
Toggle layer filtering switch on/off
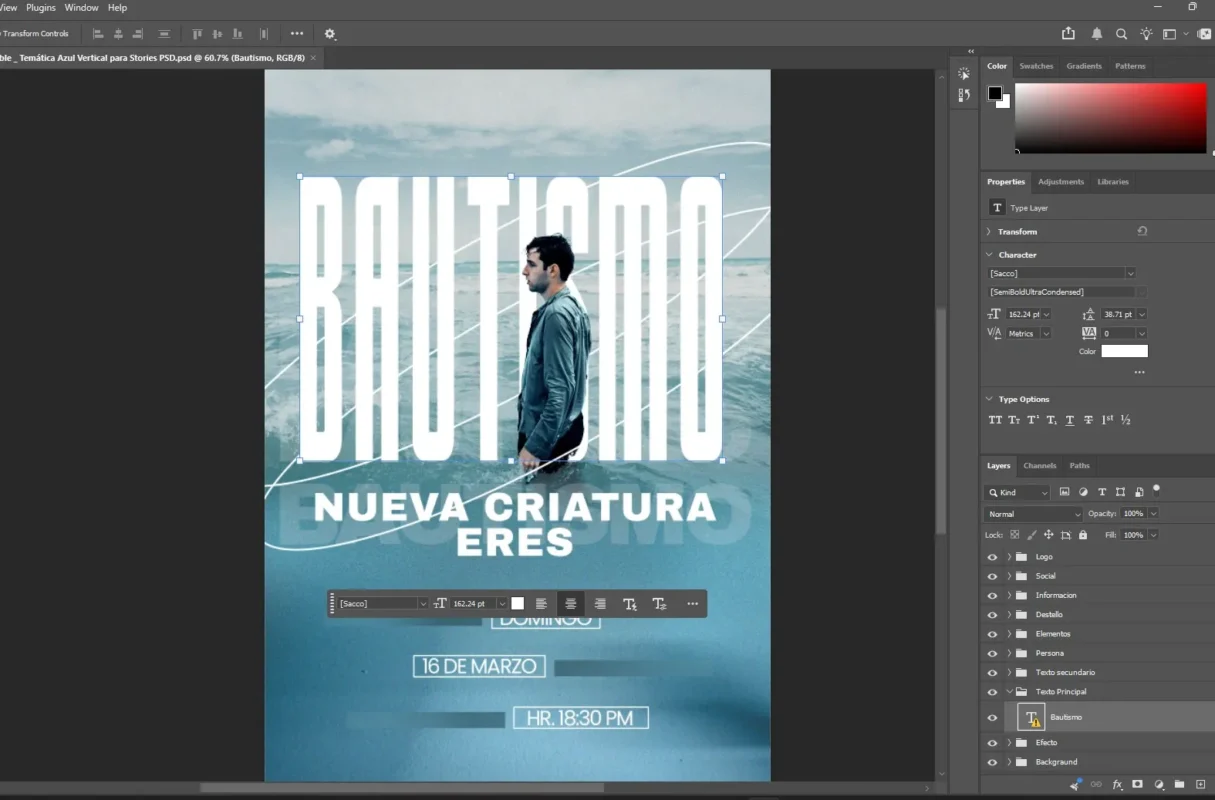(x=1157, y=489)
